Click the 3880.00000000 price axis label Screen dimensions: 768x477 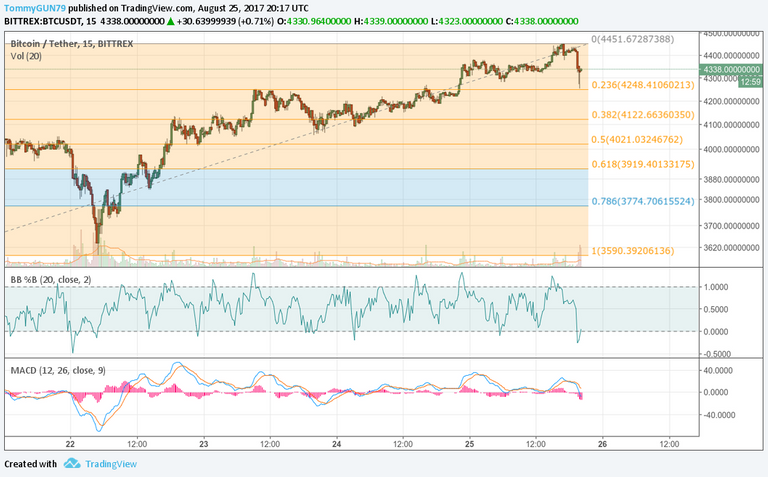coord(731,180)
